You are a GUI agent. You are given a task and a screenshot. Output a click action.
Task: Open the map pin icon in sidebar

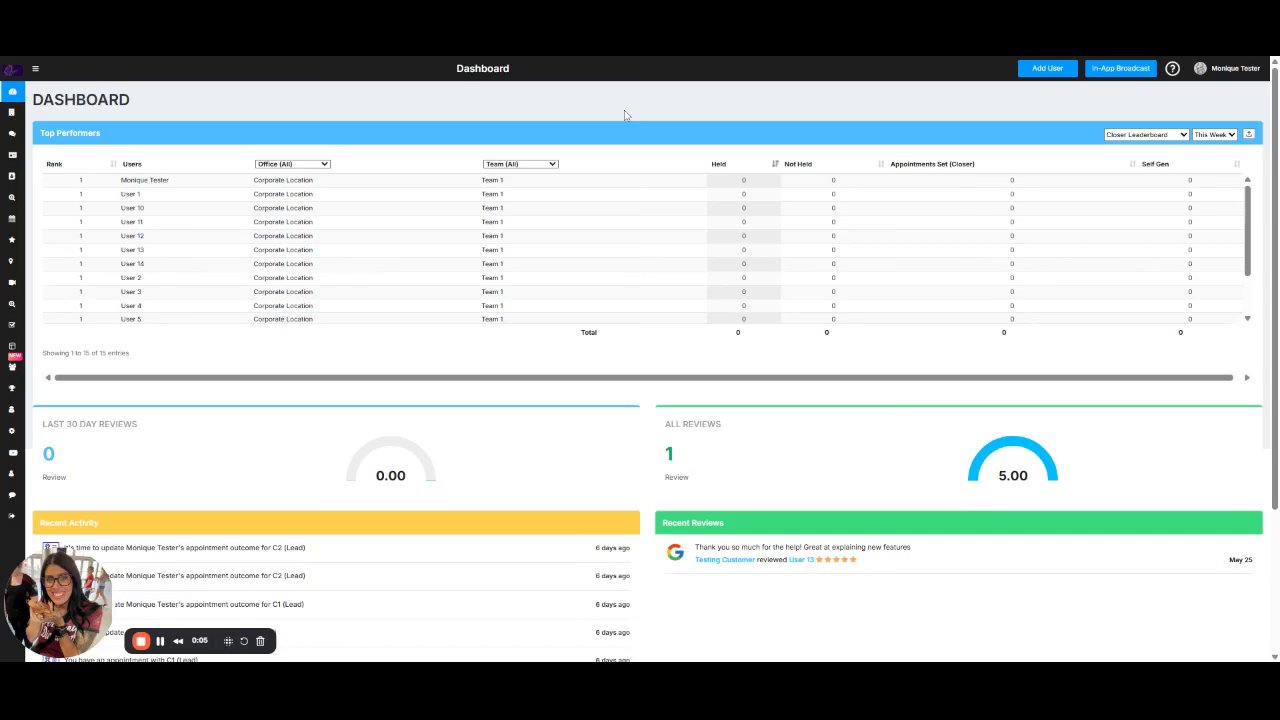coord(12,261)
